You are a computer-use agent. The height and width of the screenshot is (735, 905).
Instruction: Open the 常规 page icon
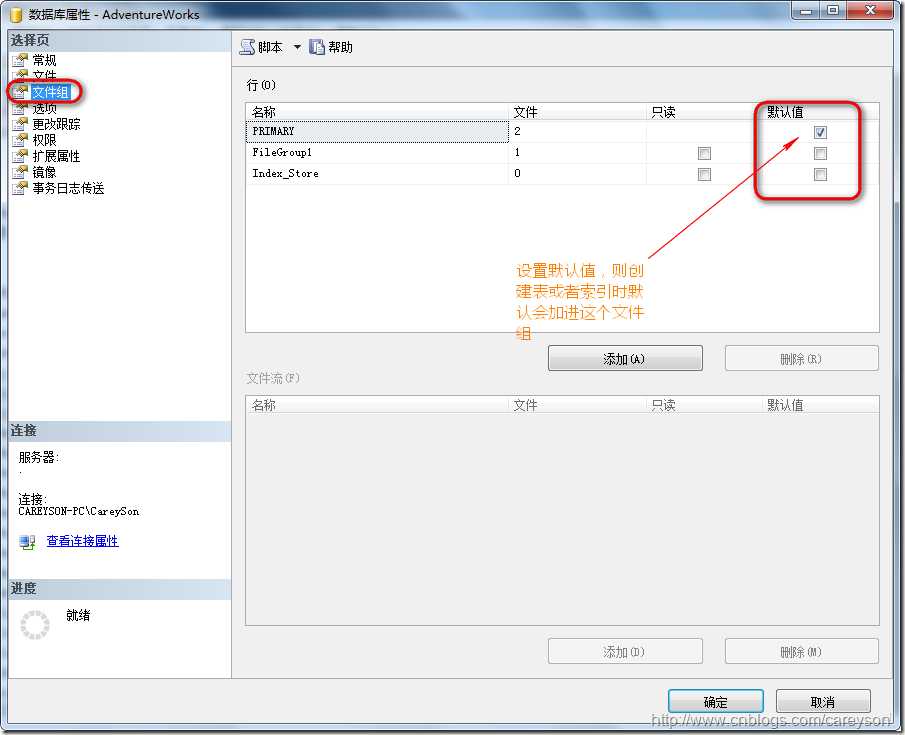coord(20,60)
